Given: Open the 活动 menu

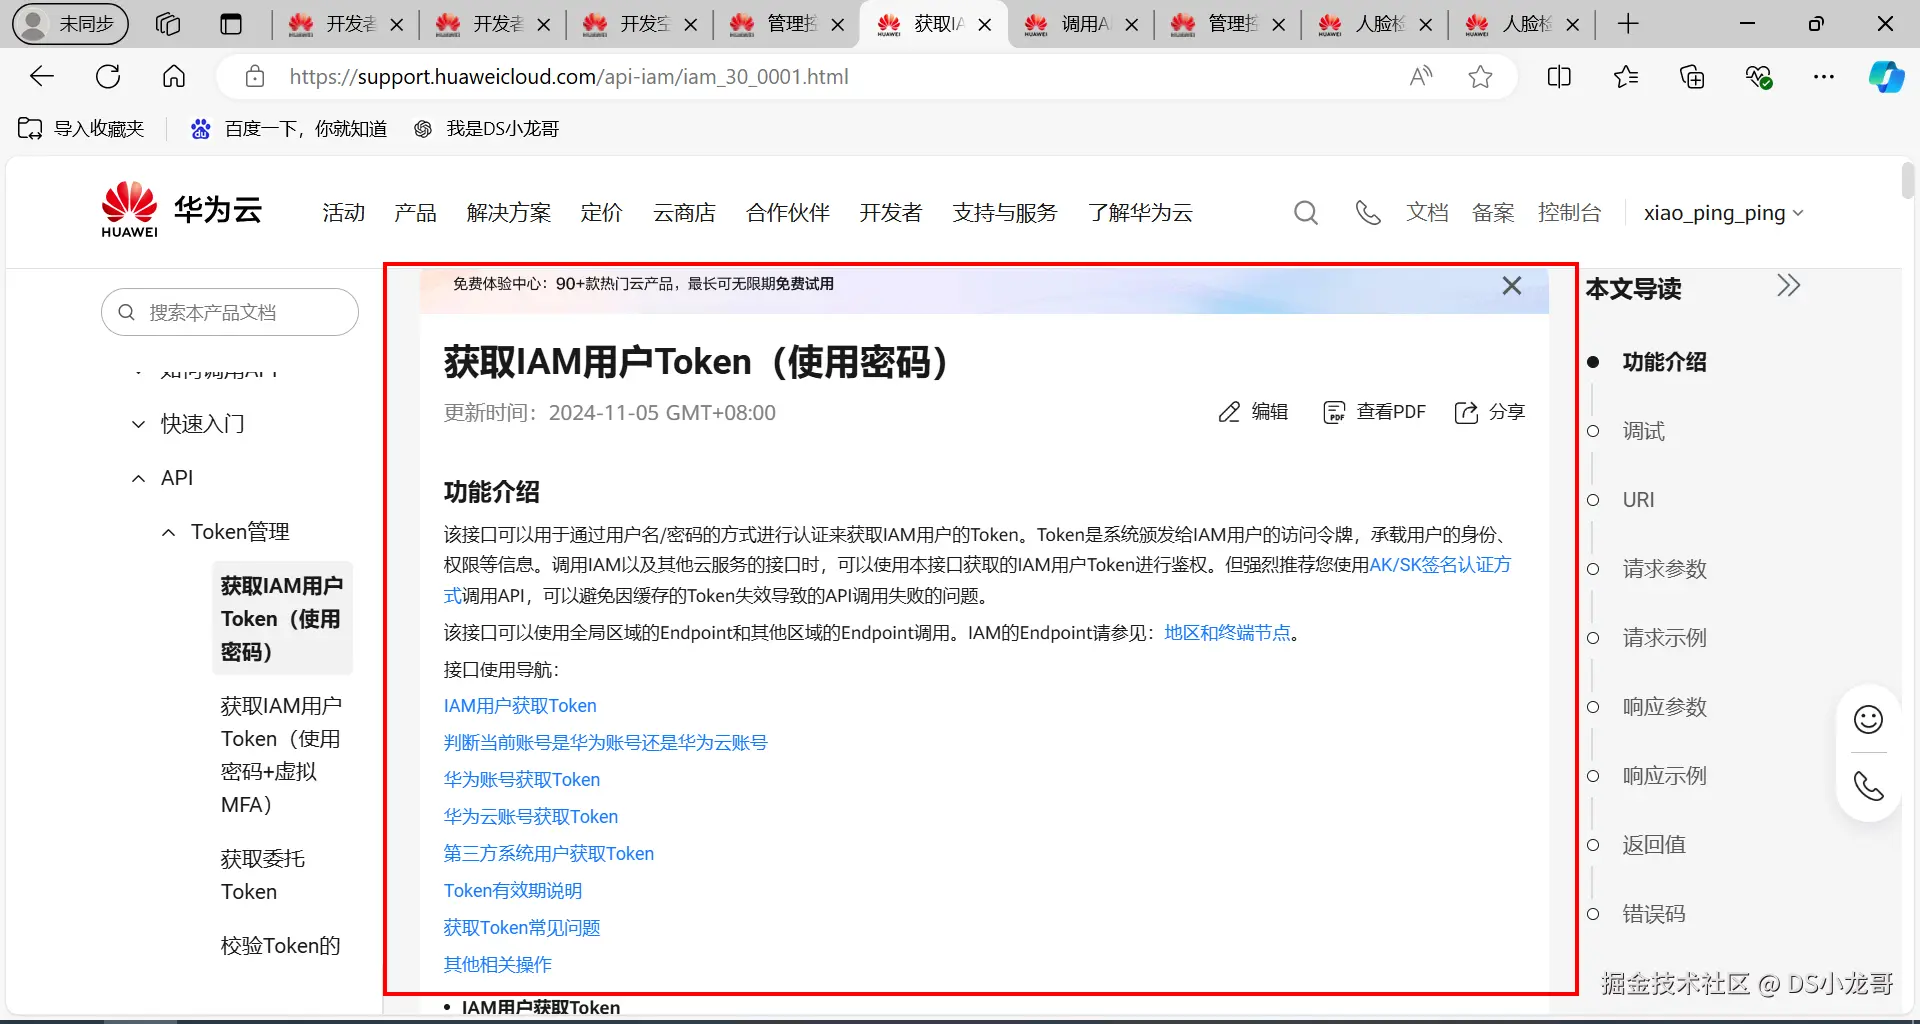Looking at the screenshot, I should pos(343,212).
